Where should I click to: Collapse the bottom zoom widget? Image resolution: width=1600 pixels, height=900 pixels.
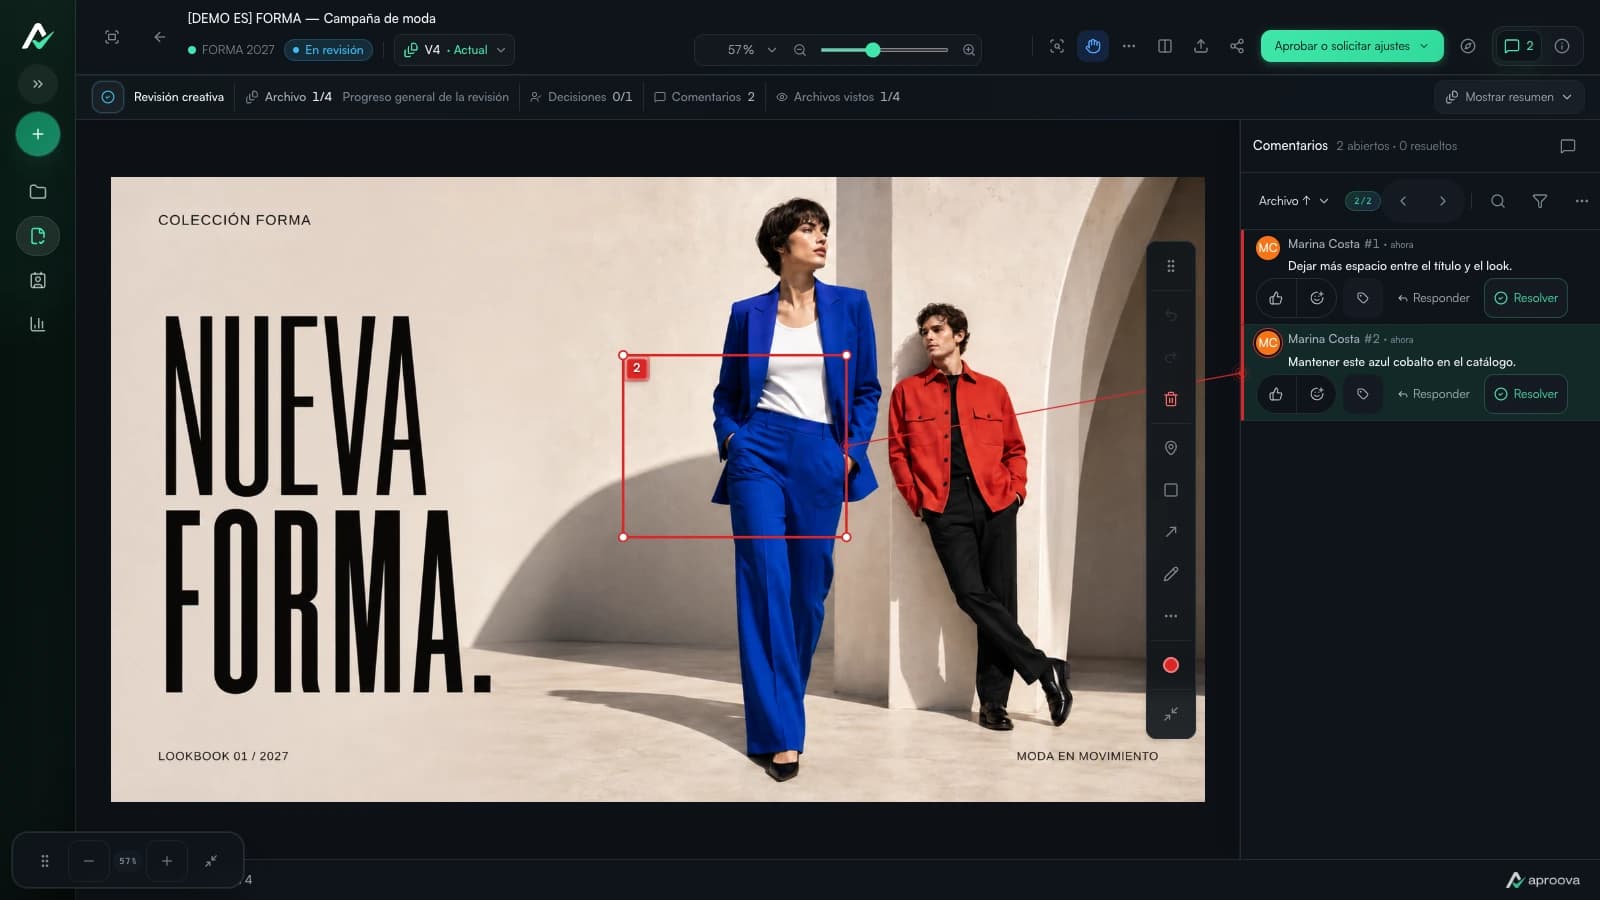pyautogui.click(x=211, y=861)
